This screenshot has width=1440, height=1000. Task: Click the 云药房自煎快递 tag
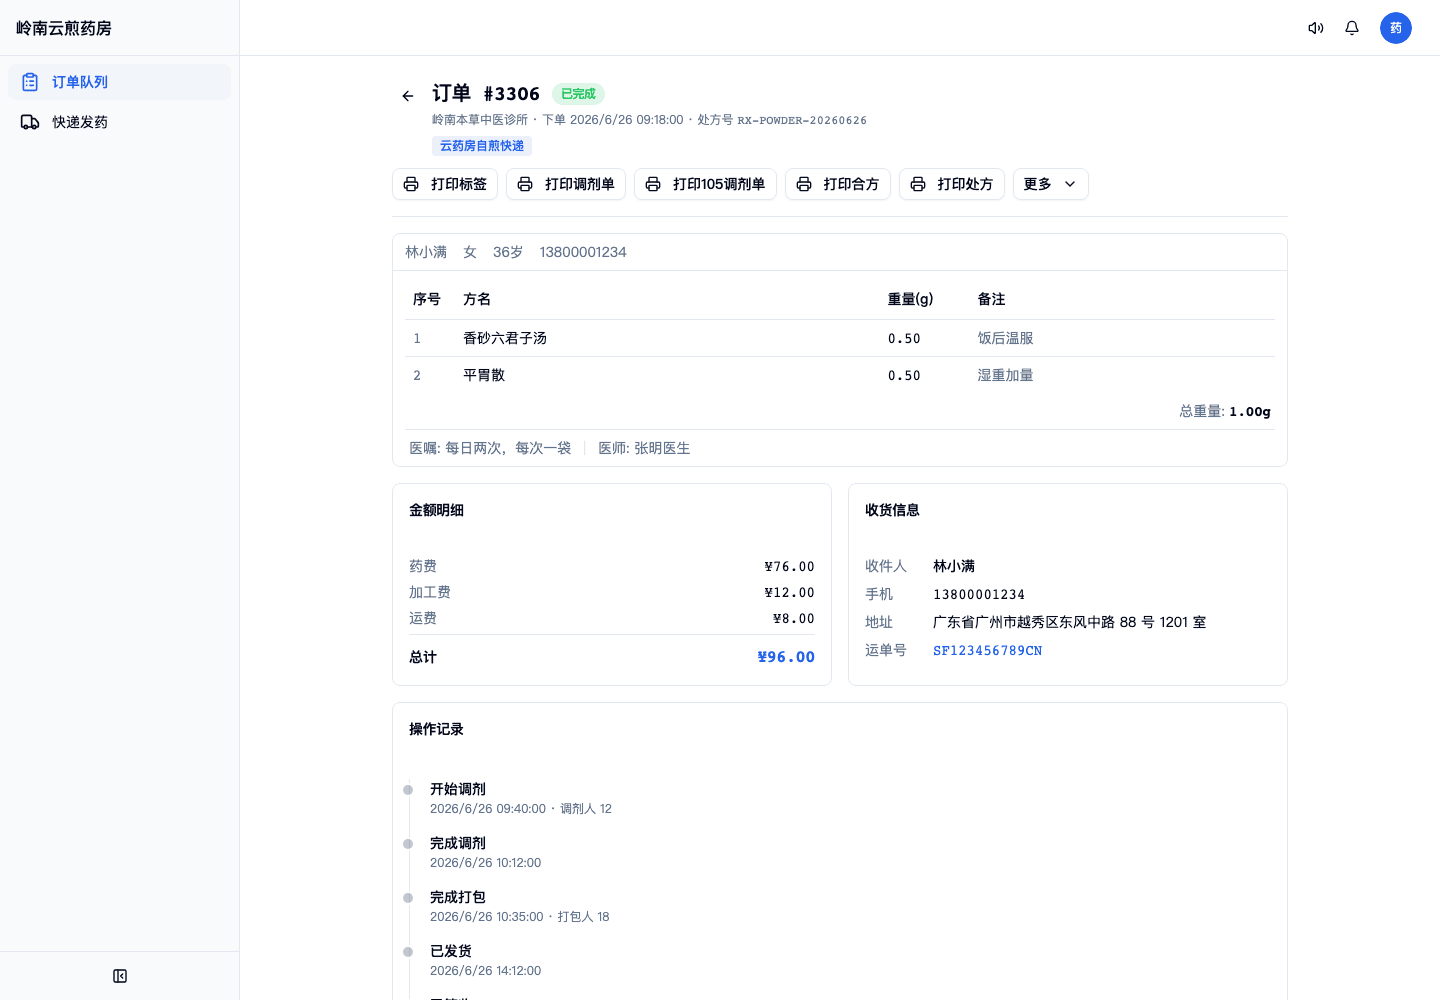[482, 146]
